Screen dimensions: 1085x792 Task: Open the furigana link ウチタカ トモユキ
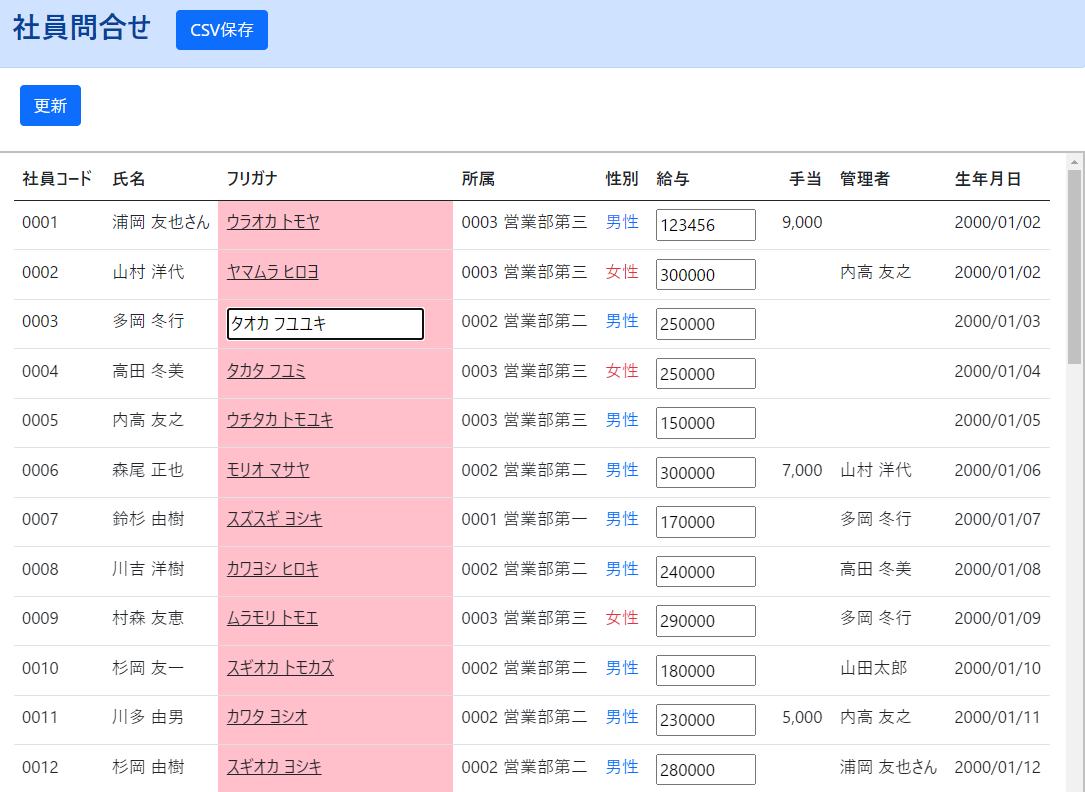pyautogui.click(x=279, y=421)
